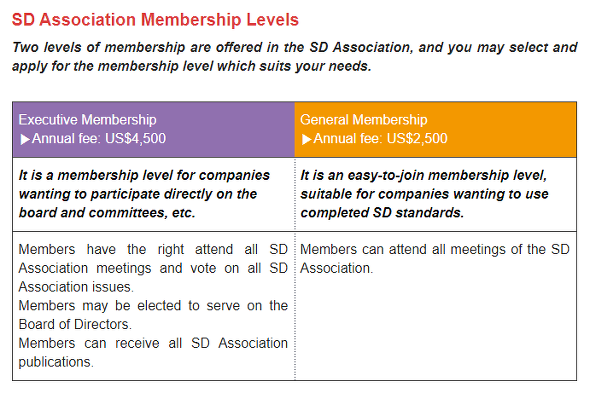Image resolution: width=590 pixels, height=393 pixels.
Task: Click the phrase 'completed SD standards'
Action: [x=382, y=213]
